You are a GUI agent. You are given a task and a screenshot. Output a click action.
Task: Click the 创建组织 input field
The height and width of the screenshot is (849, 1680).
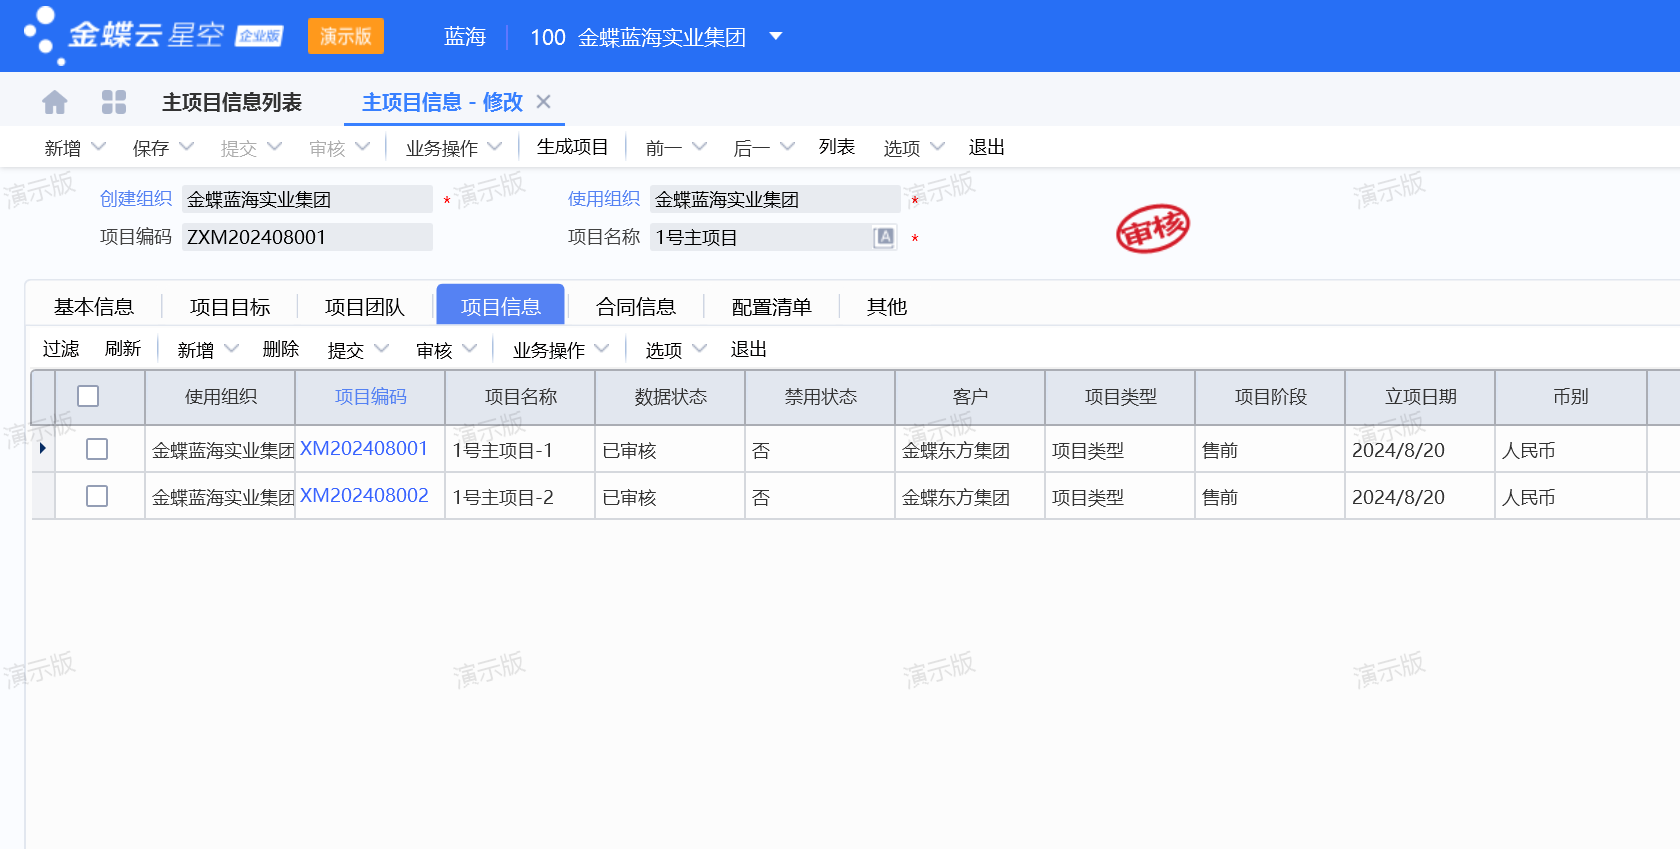307,199
